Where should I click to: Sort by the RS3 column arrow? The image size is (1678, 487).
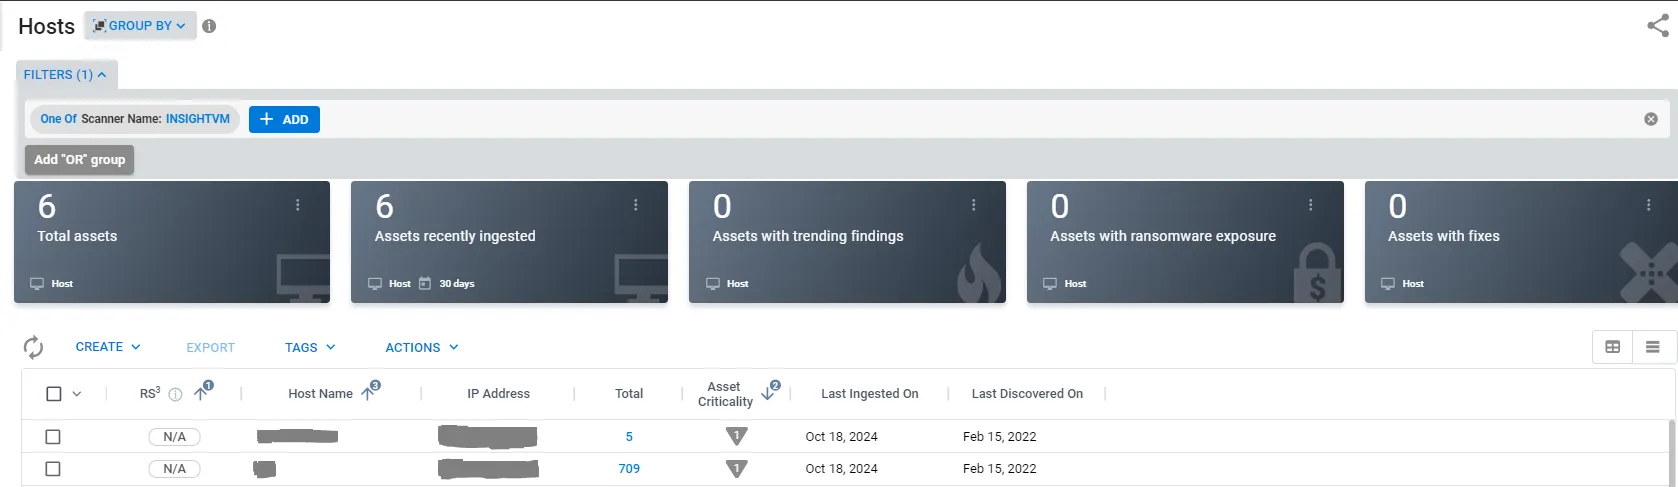(201, 393)
